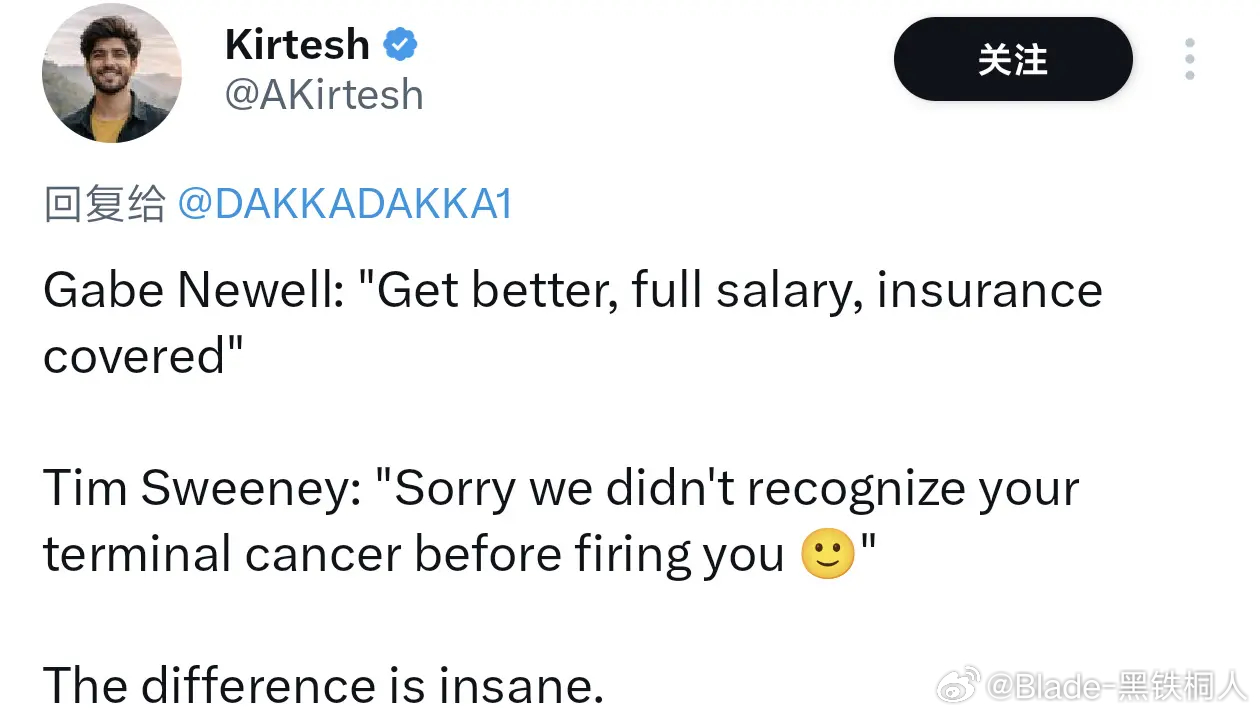This screenshot has height=716, width=1260.
Task: Click the 回复给 reply label
Action: 104,204
